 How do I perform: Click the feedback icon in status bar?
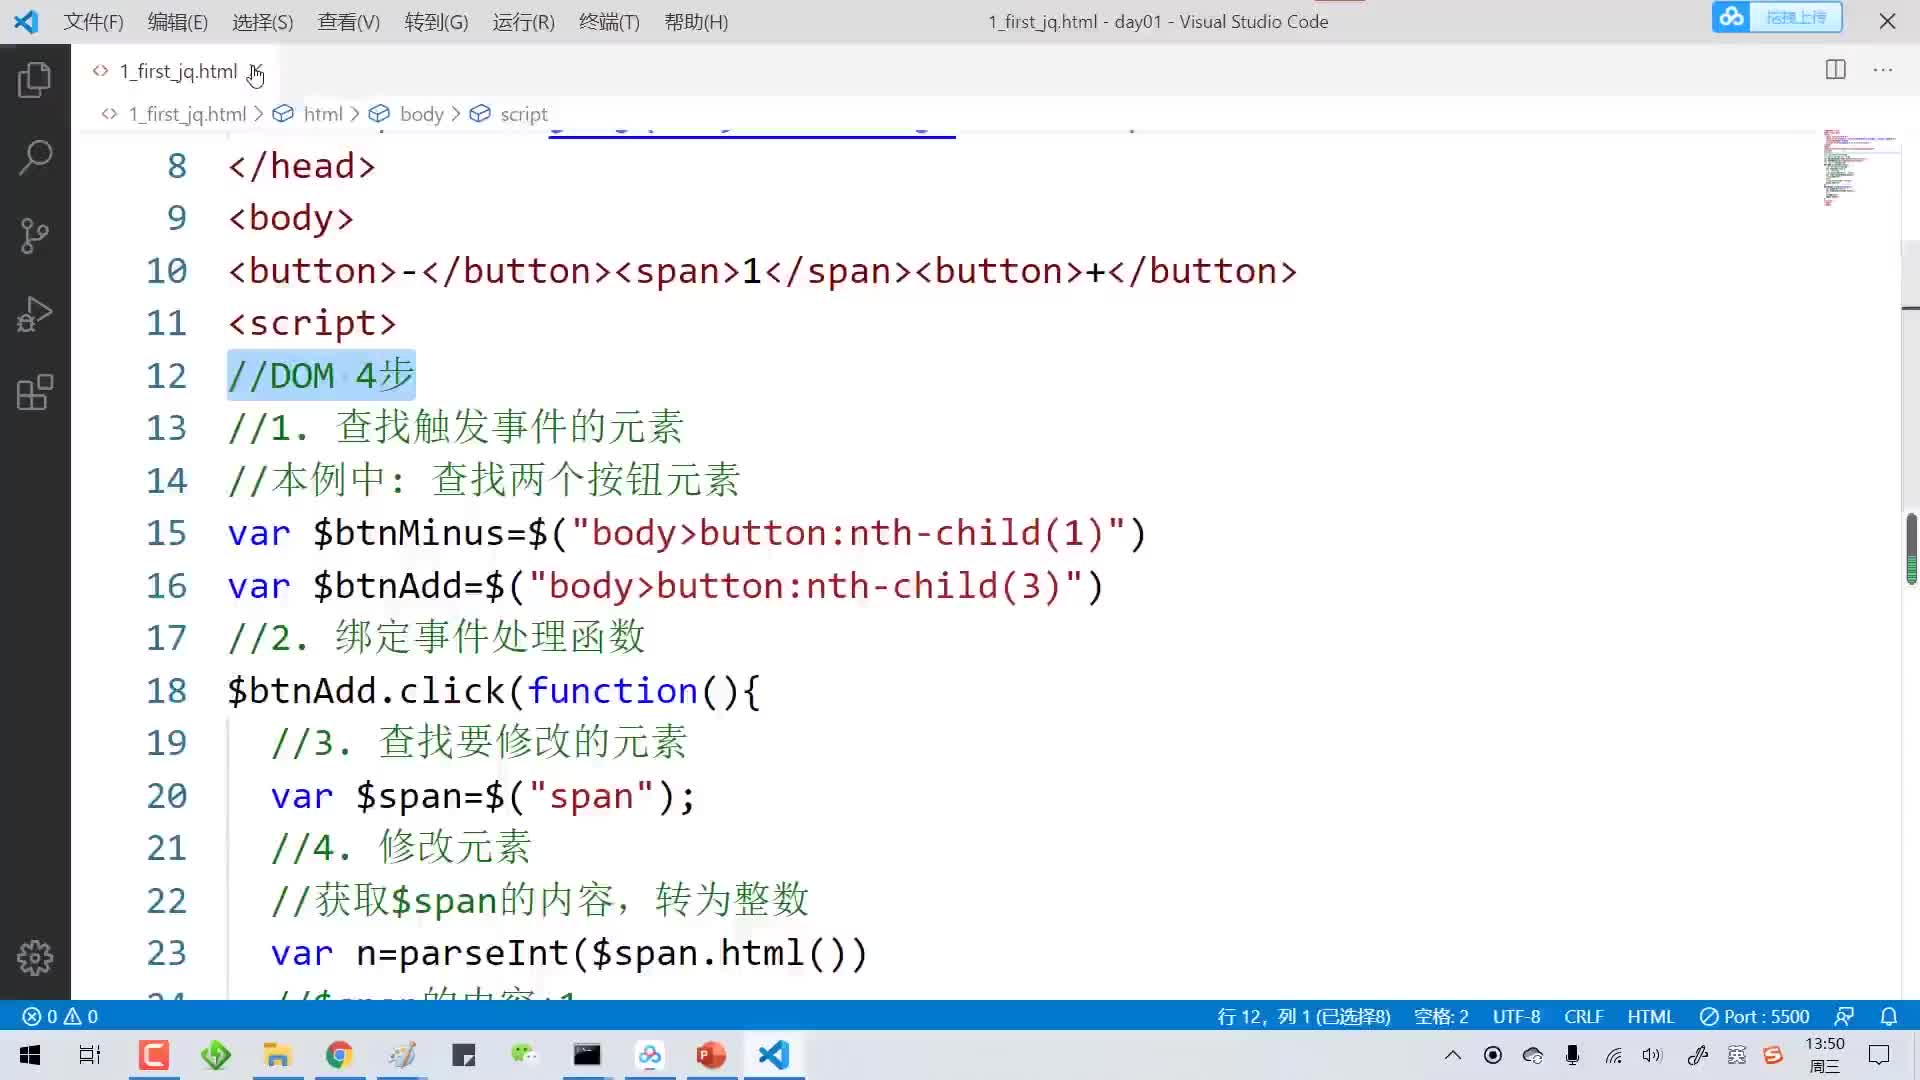pos(1845,1016)
